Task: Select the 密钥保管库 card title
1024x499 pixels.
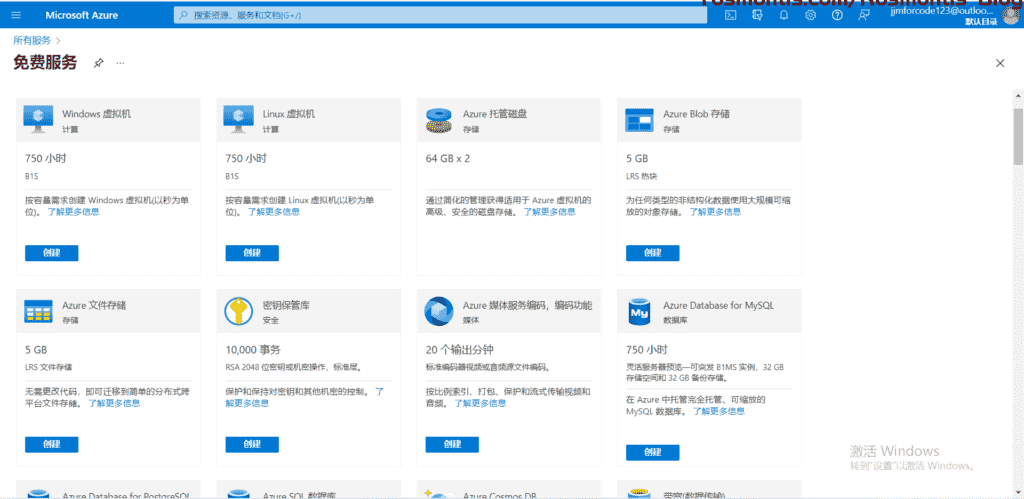Action: coord(284,305)
